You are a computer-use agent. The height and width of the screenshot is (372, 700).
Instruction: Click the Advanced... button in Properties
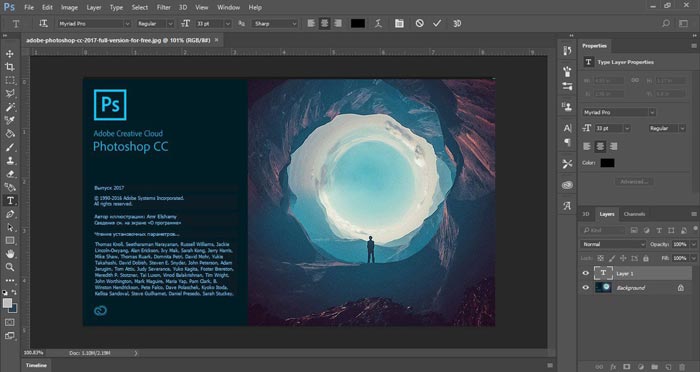point(634,181)
